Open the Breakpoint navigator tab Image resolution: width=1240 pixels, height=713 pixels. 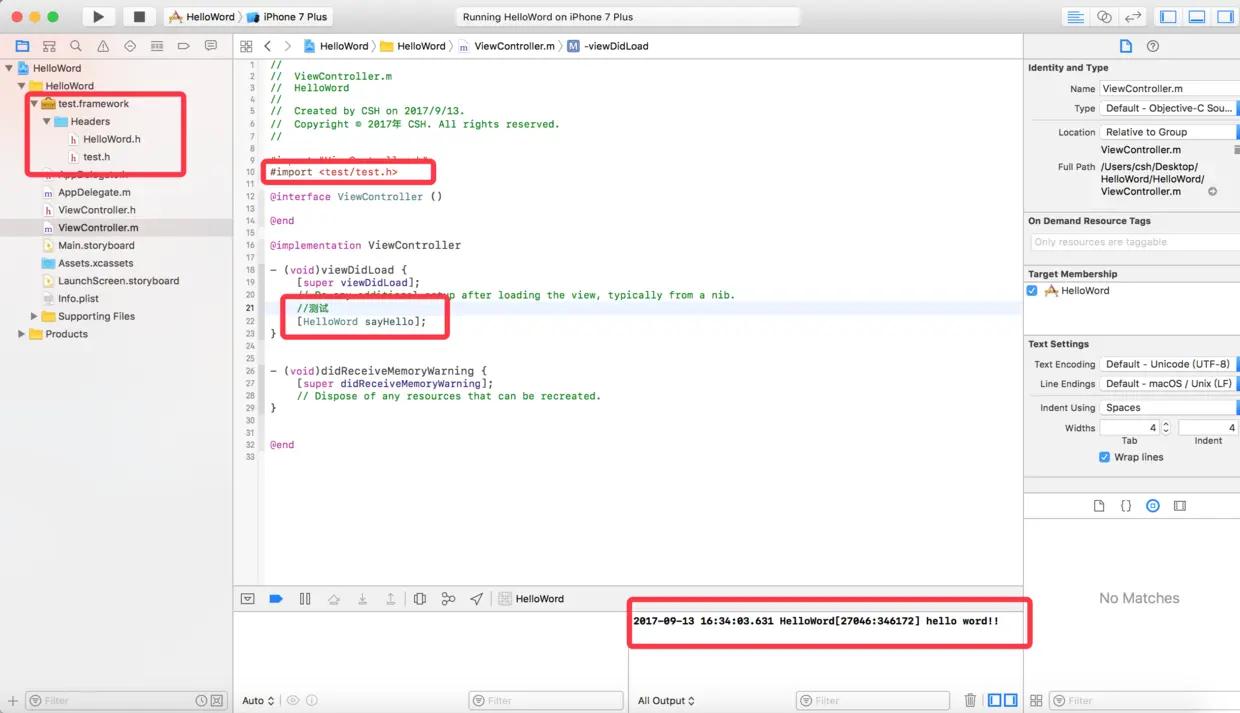pyautogui.click(x=183, y=46)
